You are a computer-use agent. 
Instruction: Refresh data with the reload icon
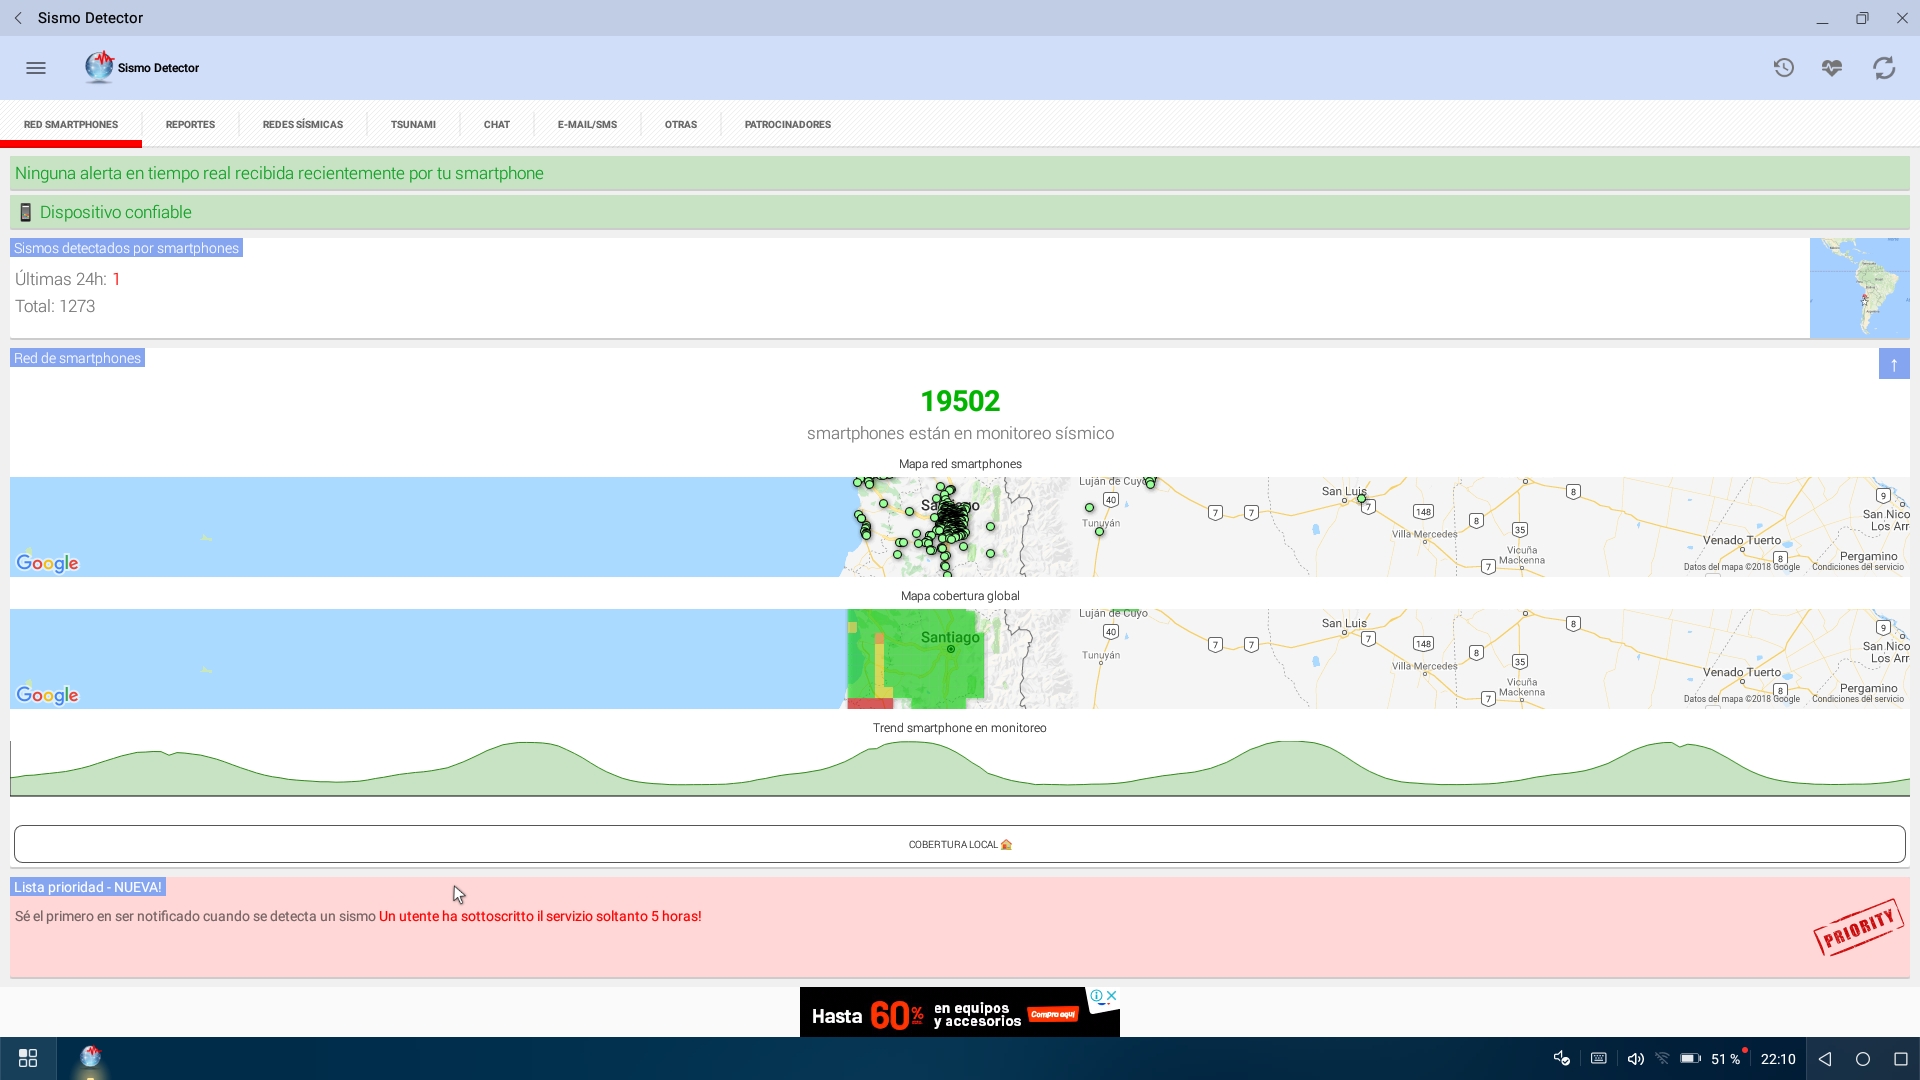coord(1884,68)
